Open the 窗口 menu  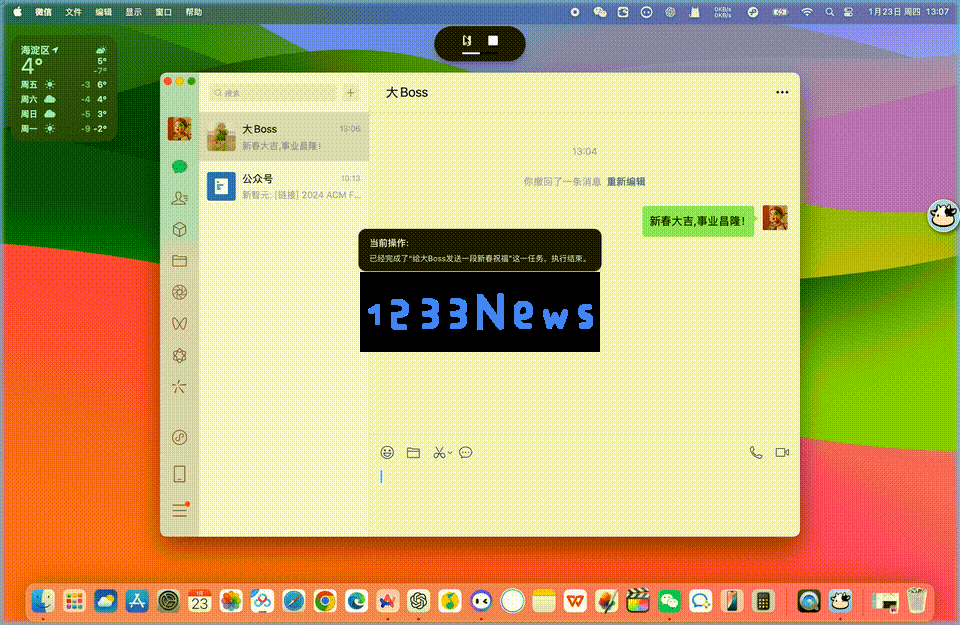(163, 12)
